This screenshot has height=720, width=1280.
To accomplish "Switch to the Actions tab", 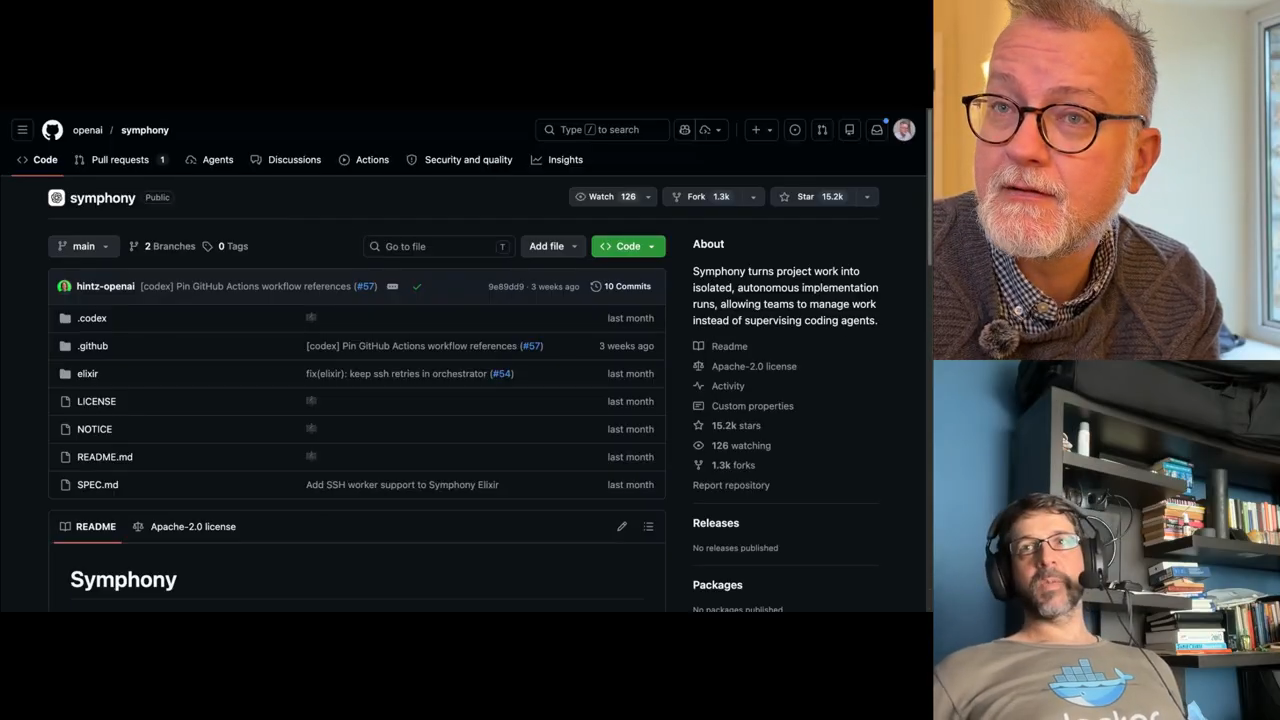I will 364,160.
